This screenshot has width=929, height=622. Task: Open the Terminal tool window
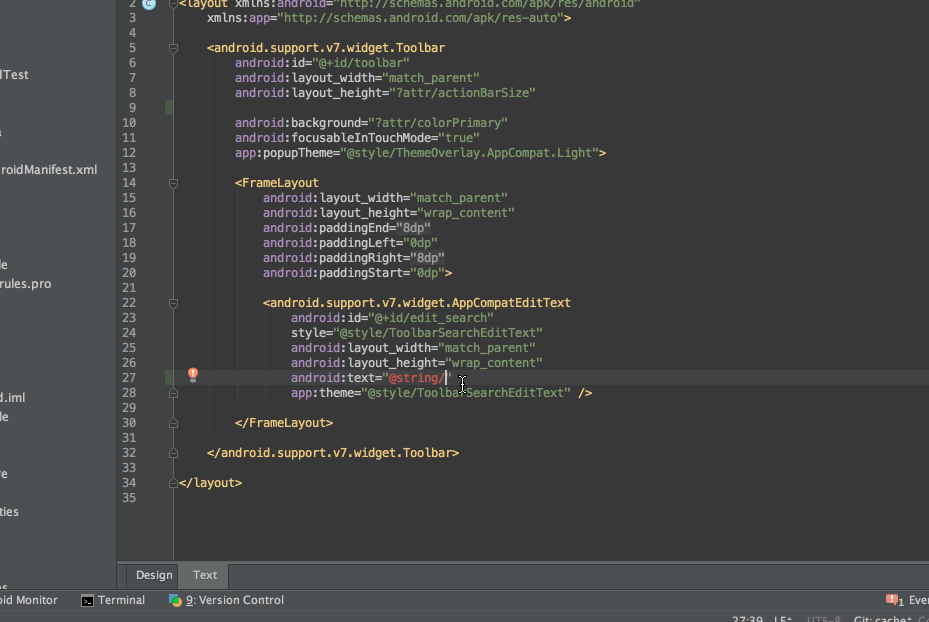(113, 600)
